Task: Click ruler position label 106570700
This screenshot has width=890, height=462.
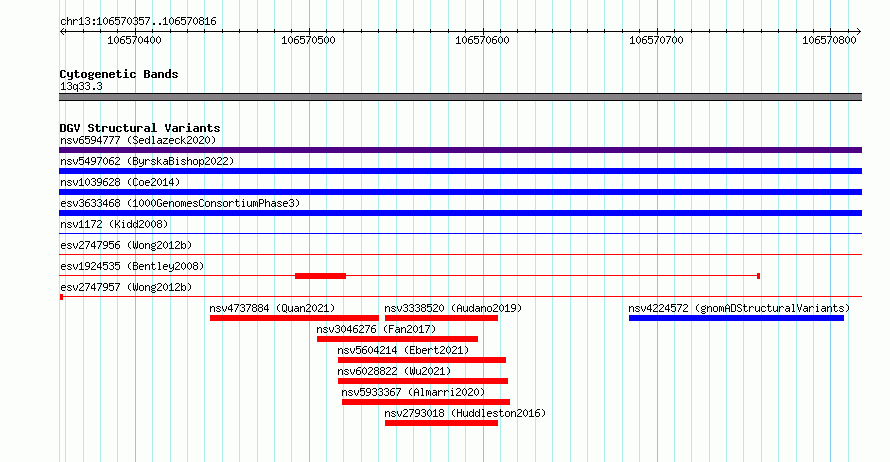Action: click(656, 40)
